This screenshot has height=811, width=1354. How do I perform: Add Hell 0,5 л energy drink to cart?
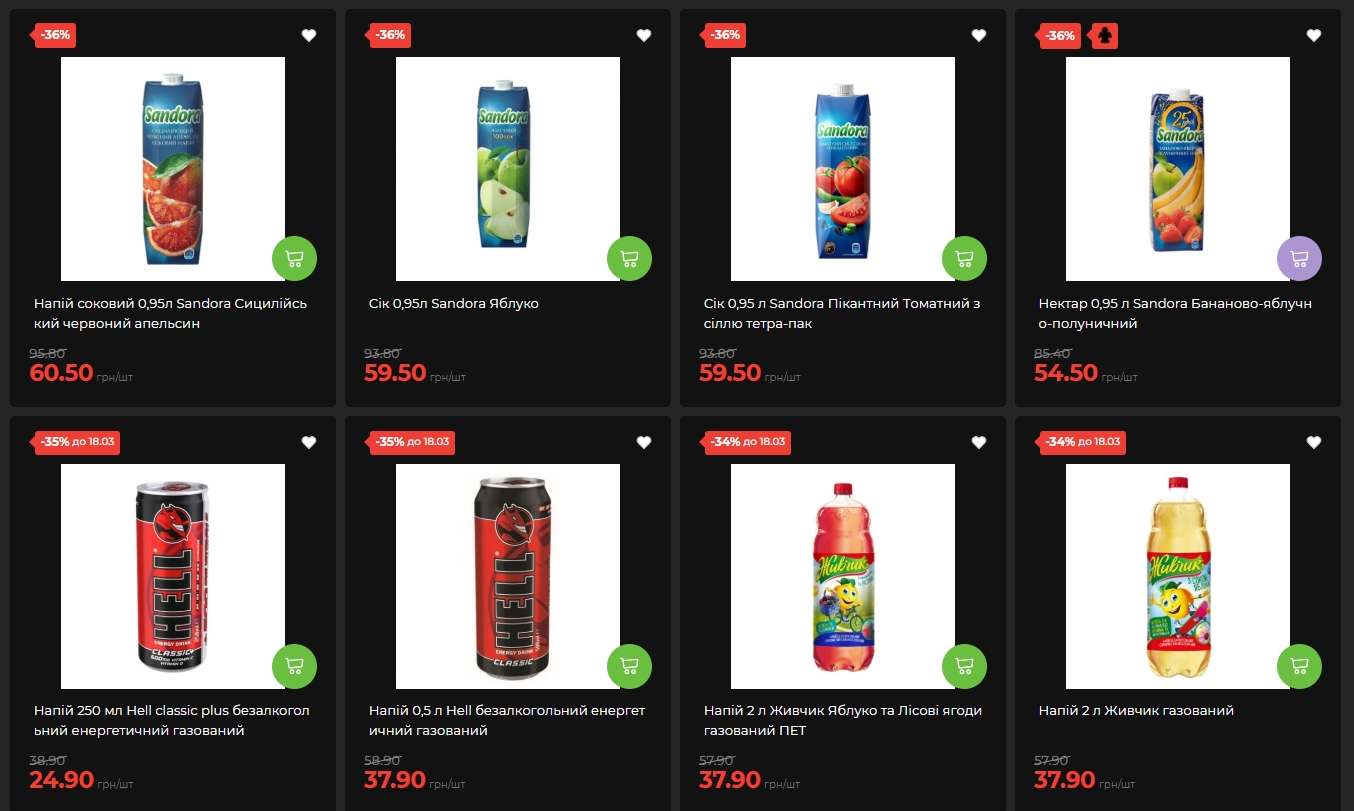[629, 666]
